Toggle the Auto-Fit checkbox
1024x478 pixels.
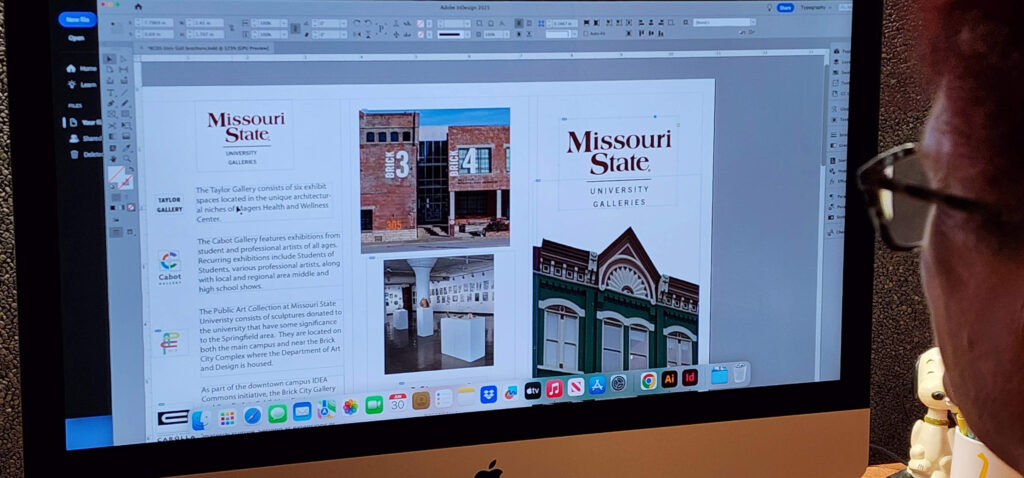(x=586, y=33)
